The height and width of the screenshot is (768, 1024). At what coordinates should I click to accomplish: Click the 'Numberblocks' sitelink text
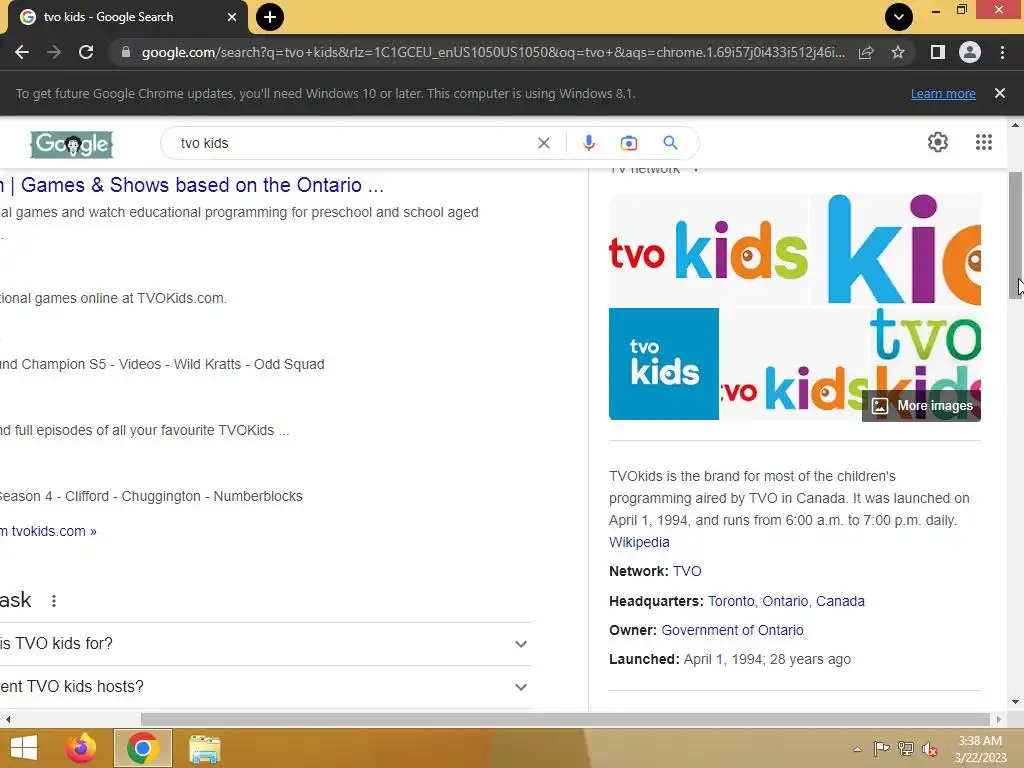click(x=258, y=496)
